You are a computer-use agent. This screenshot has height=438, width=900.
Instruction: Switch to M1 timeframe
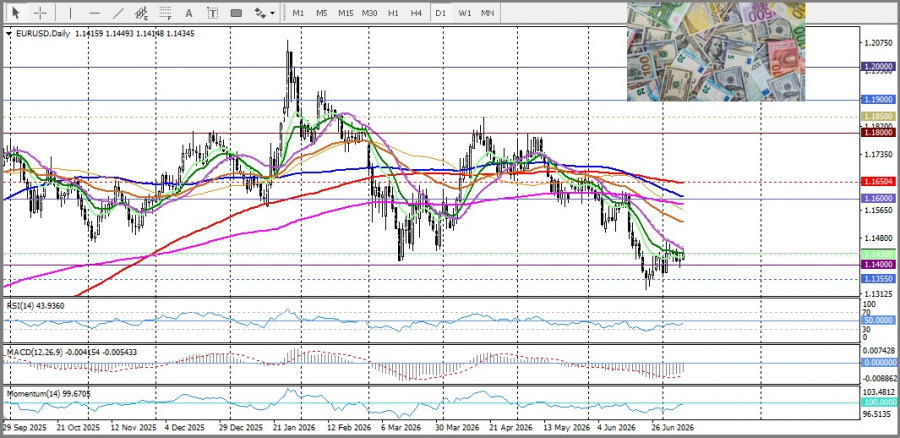(298, 13)
